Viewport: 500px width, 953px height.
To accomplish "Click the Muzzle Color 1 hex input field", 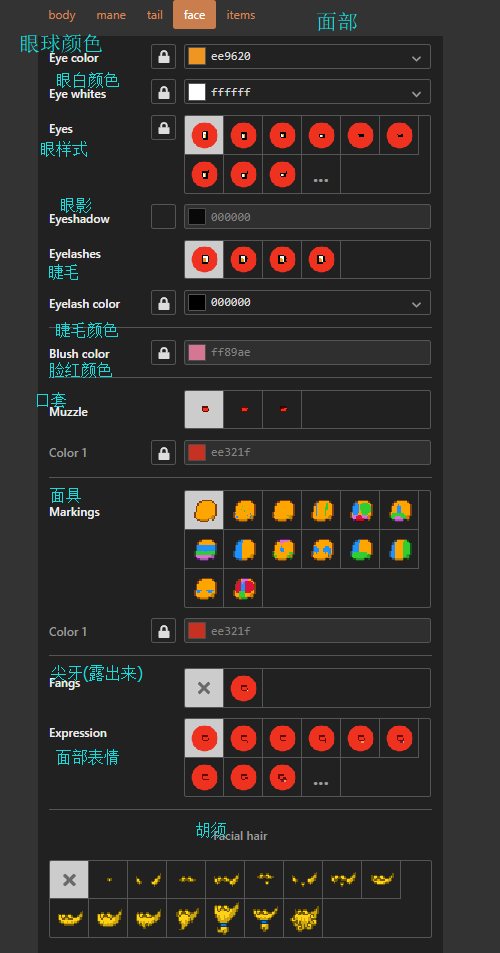I will click(x=307, y=453).
